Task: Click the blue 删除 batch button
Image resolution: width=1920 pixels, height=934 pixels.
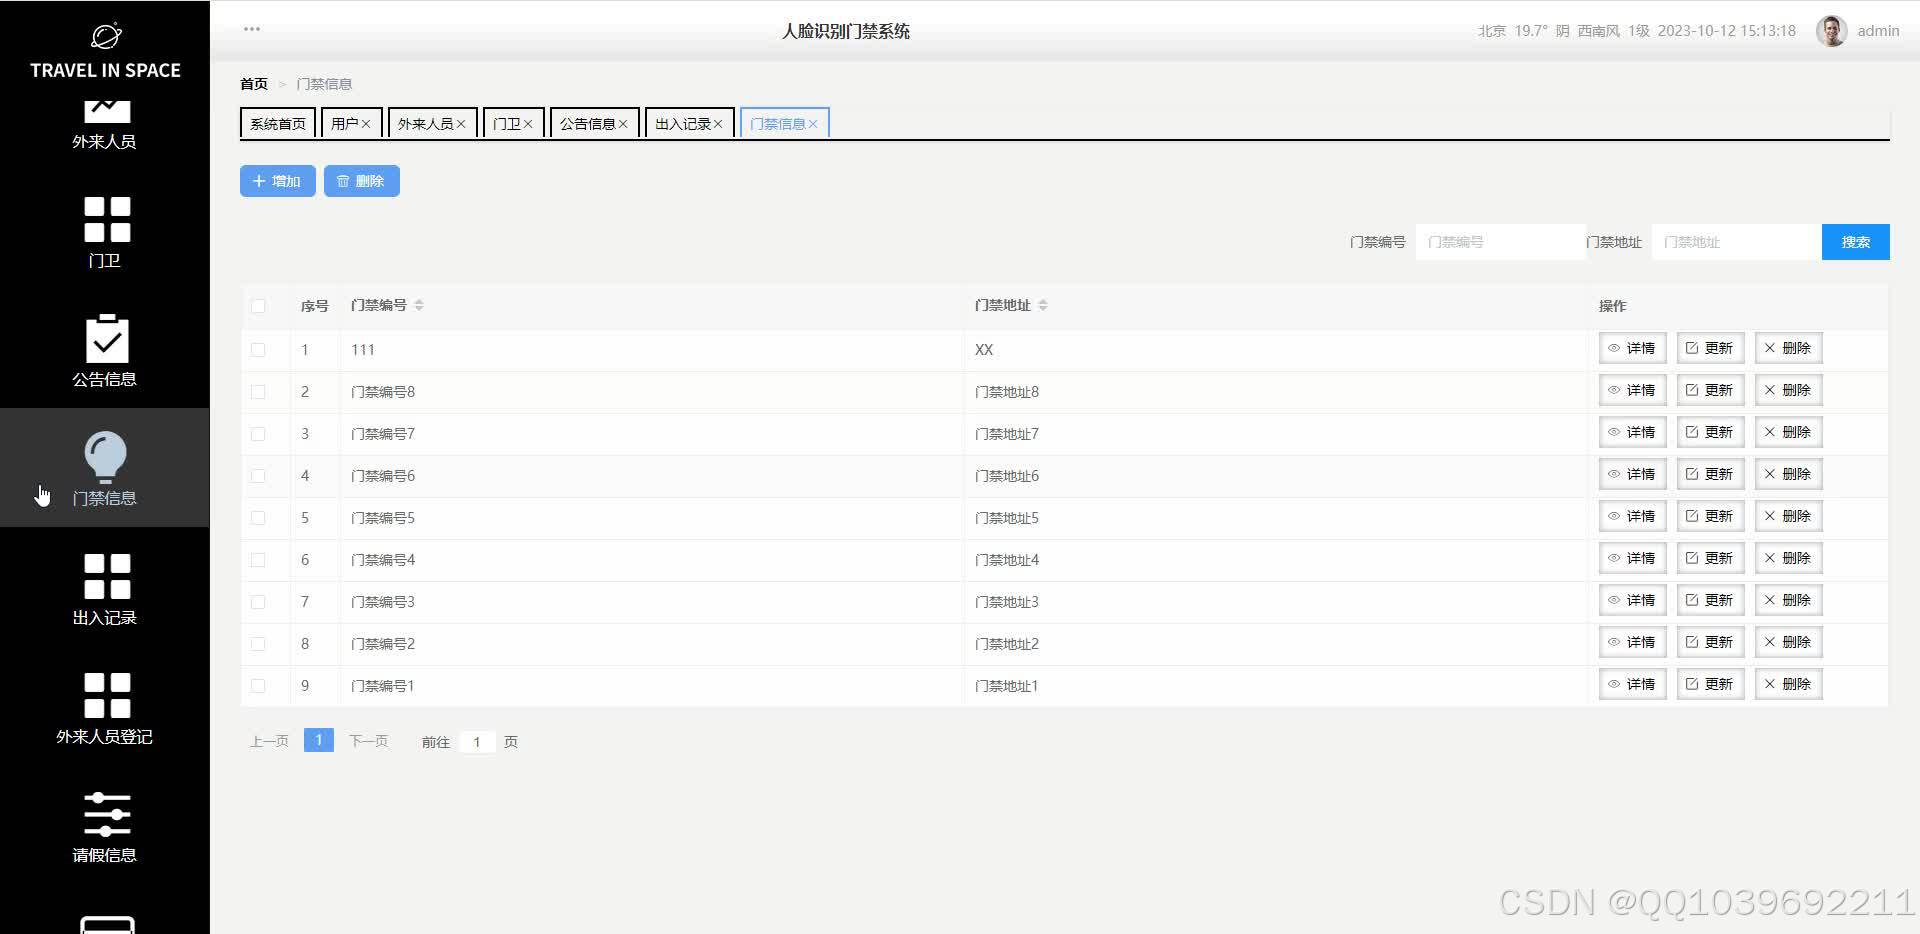Action: pos(362,181)
